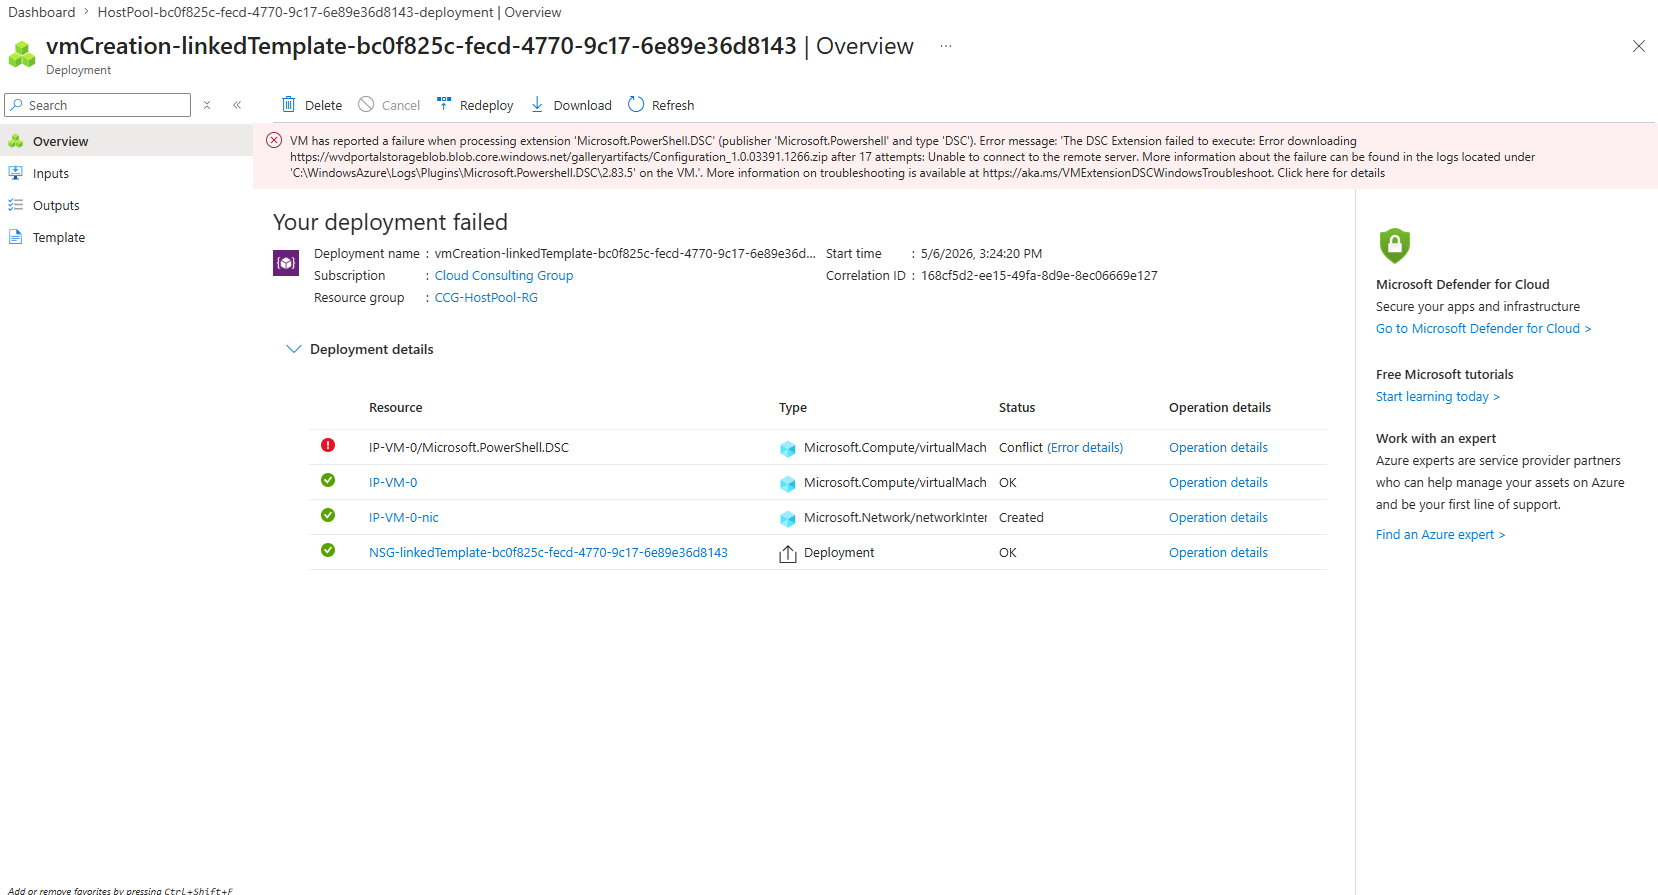Click Start learning today link
1658x895 pixels.
click(1438, 397)
